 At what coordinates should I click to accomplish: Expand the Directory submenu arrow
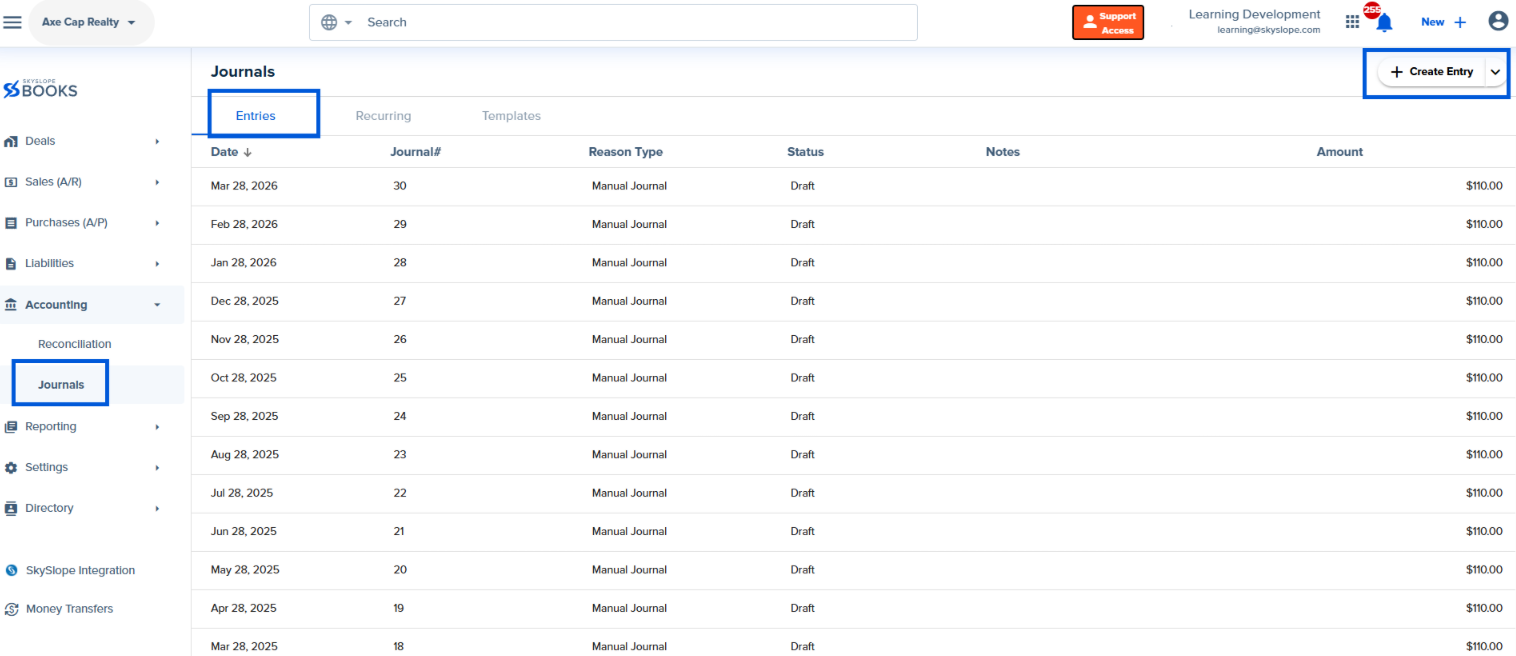(x=157, y=508)
